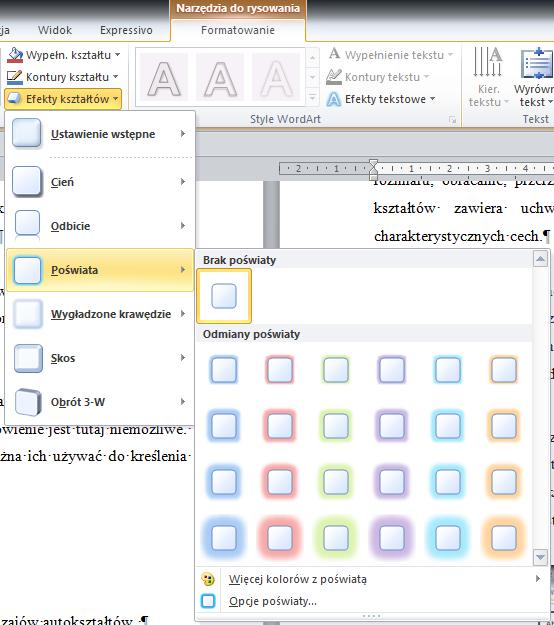Click the Opcje poświaty square icon
Screen dimensions: 554x625
[208, 601]
